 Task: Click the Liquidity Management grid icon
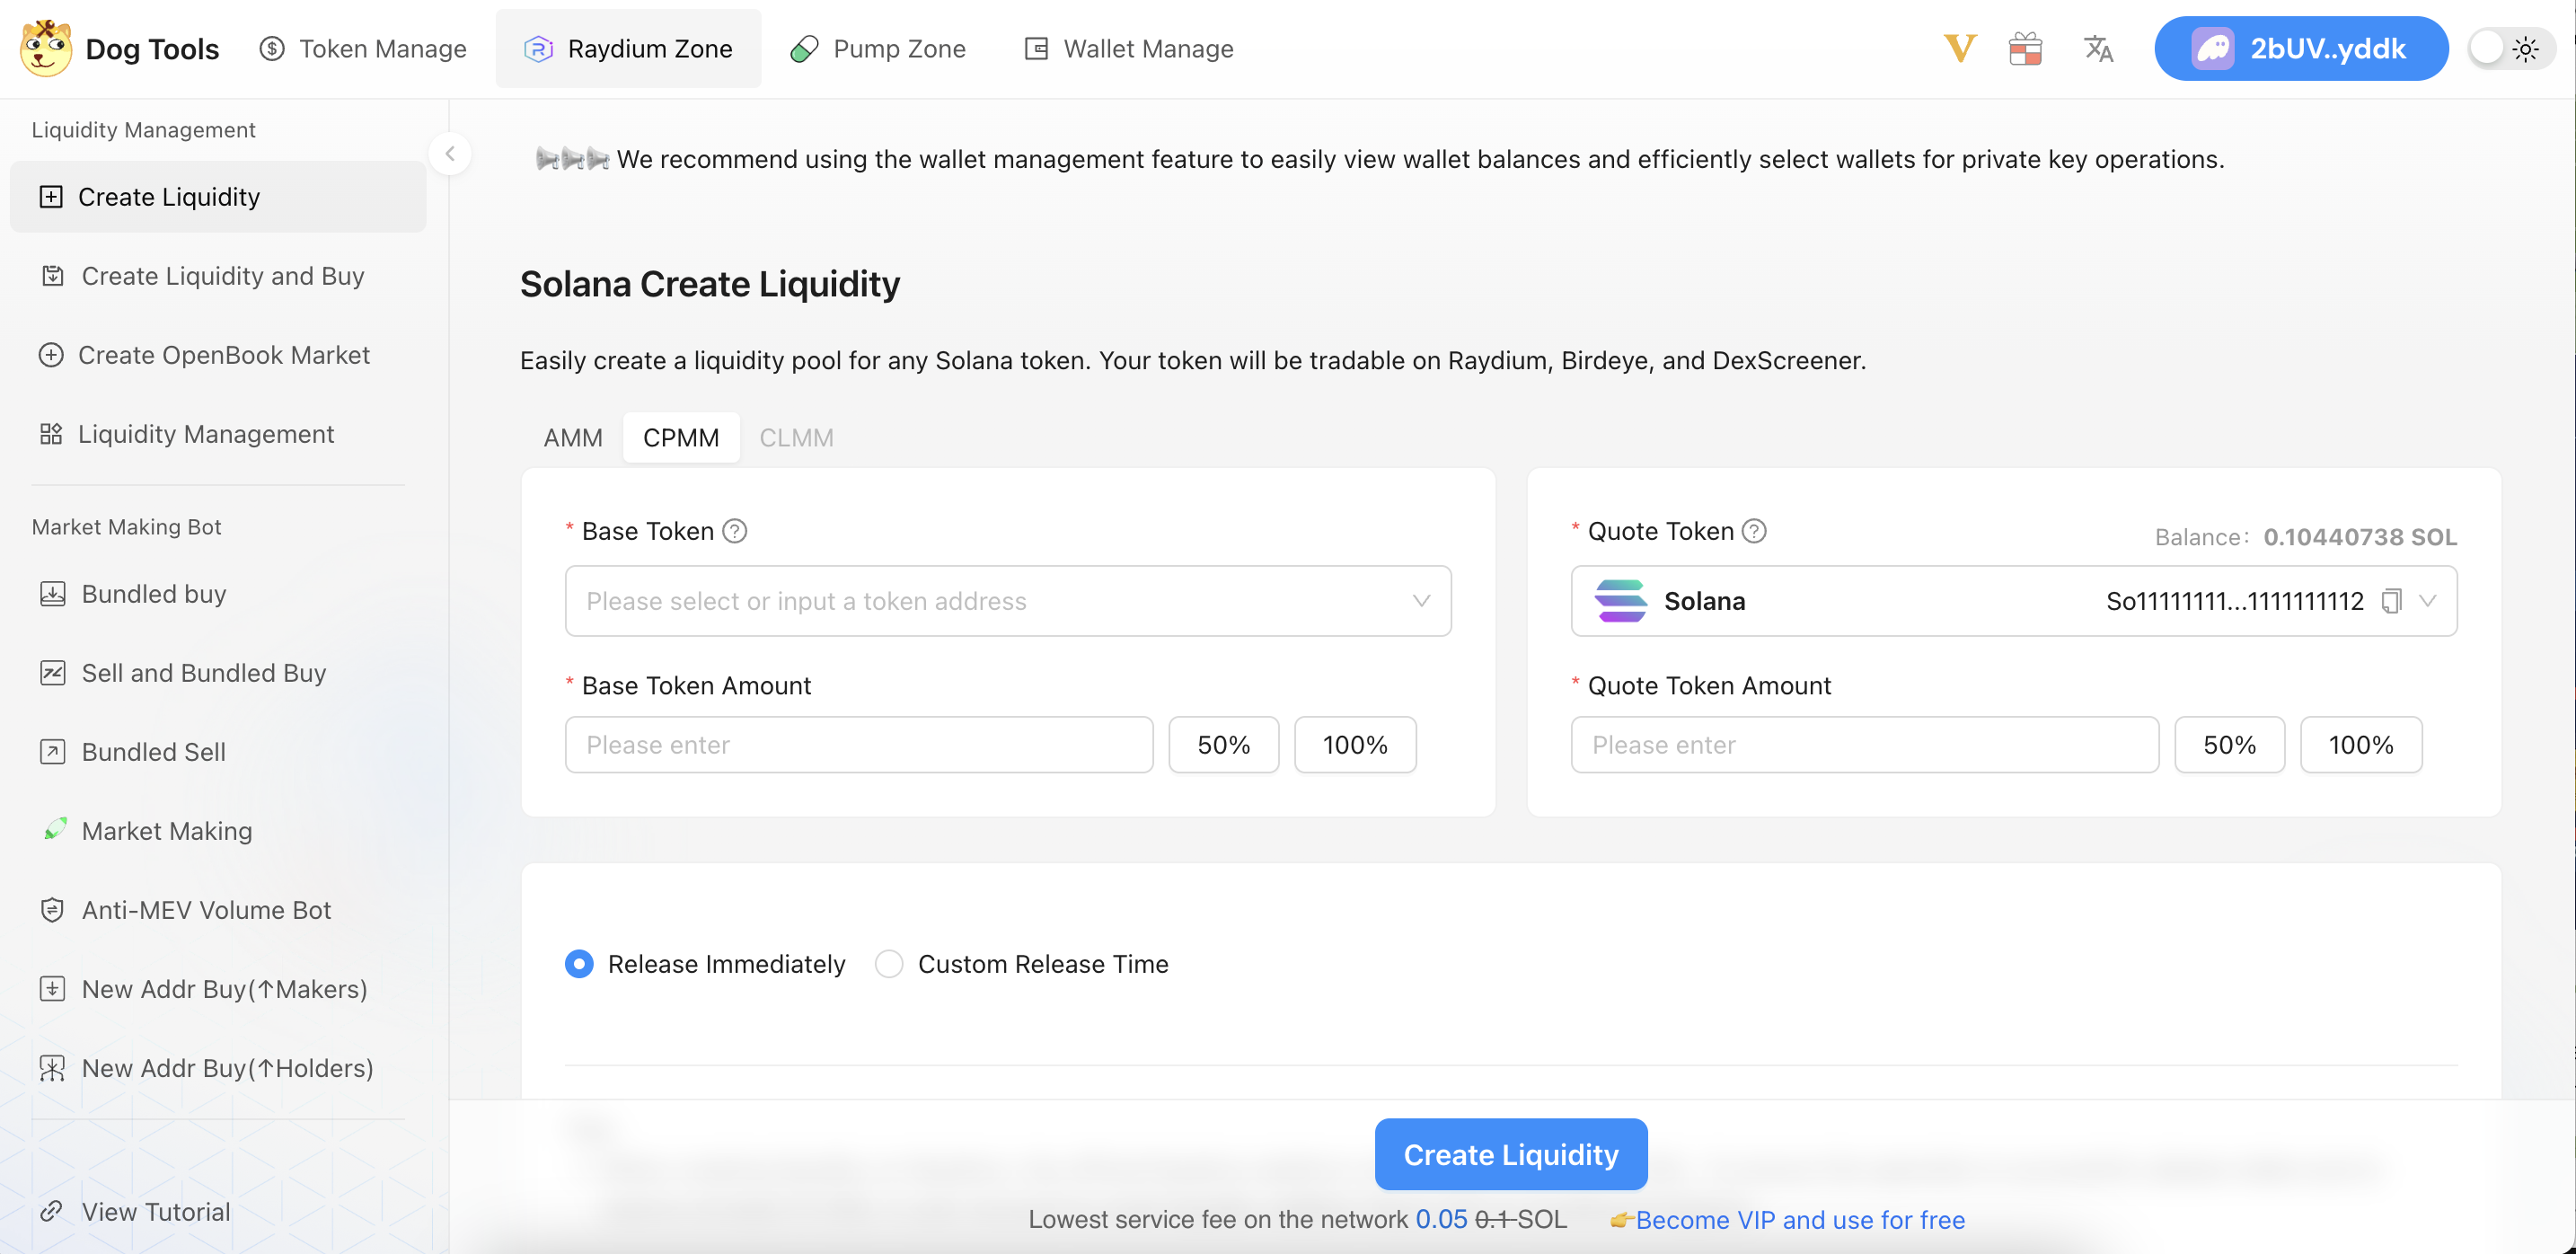click(x=51, y=434)
